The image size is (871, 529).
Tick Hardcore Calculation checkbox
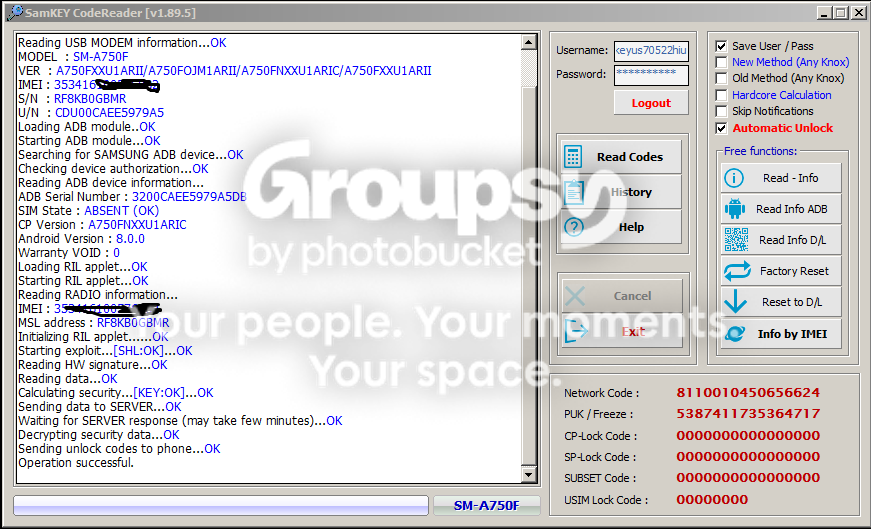(x=721, y=95)
